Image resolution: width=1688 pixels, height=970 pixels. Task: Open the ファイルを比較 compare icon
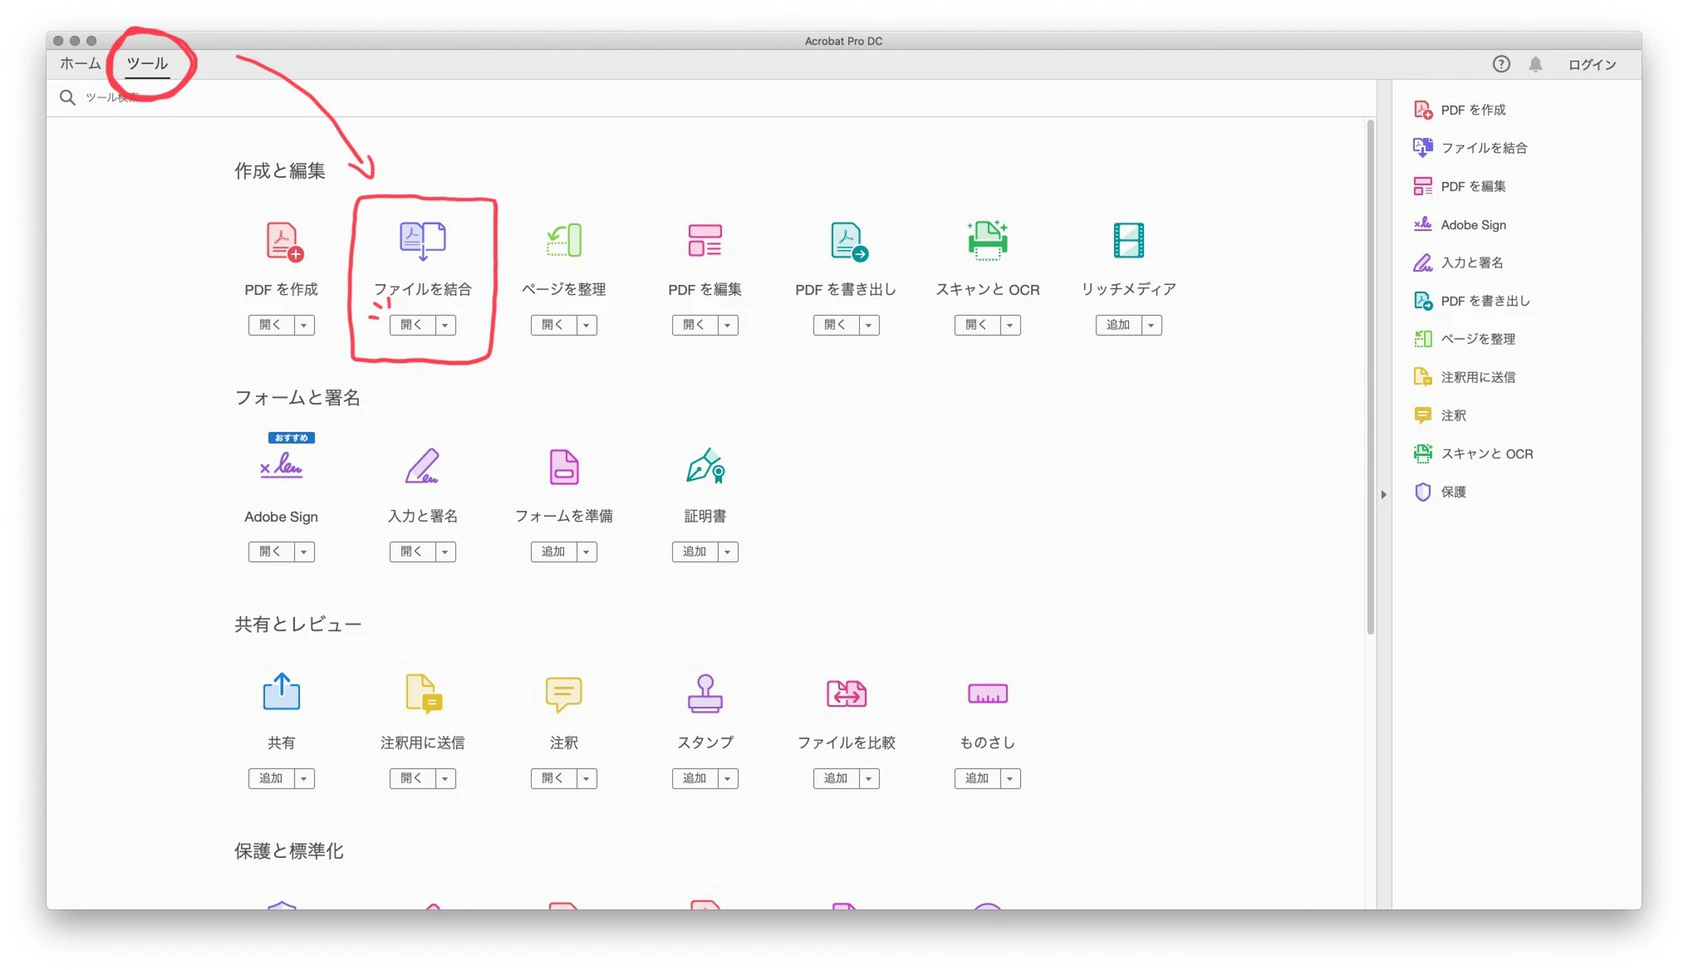click(846, 693)
